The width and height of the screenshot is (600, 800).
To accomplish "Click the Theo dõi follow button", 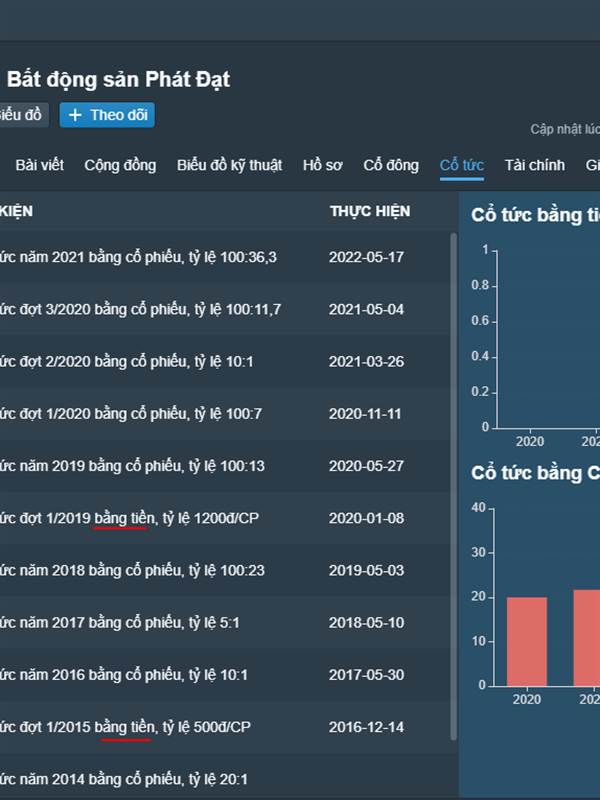I will click(x=107, y=115).
